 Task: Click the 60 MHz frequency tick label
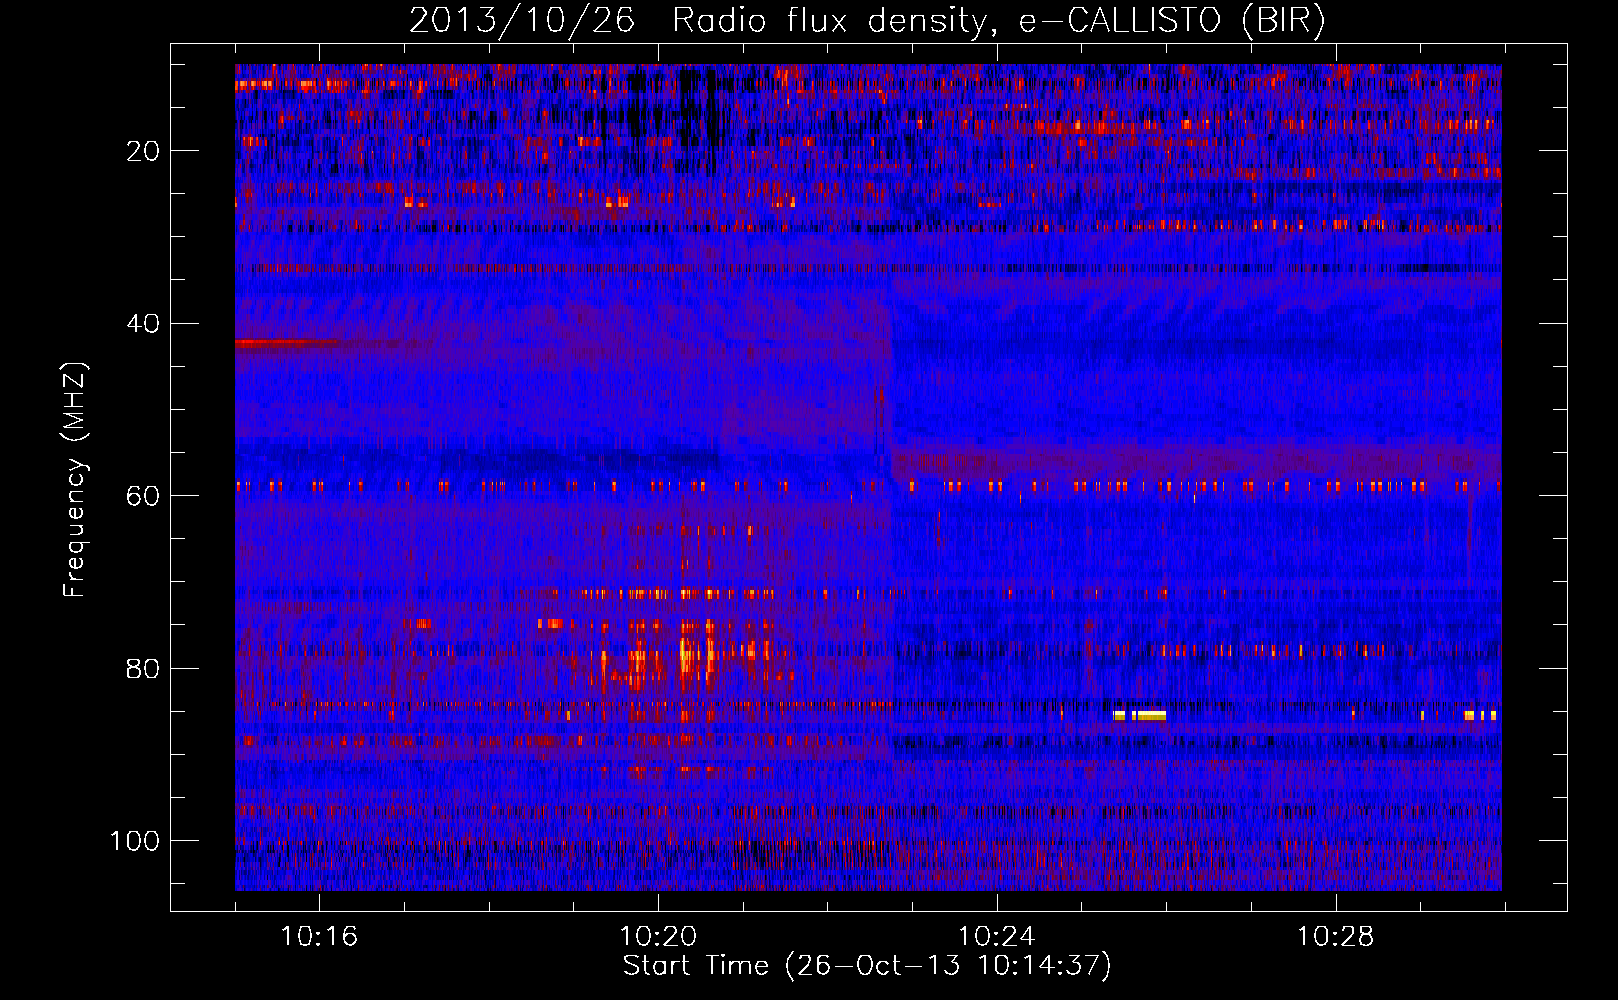tap(144, 496)
